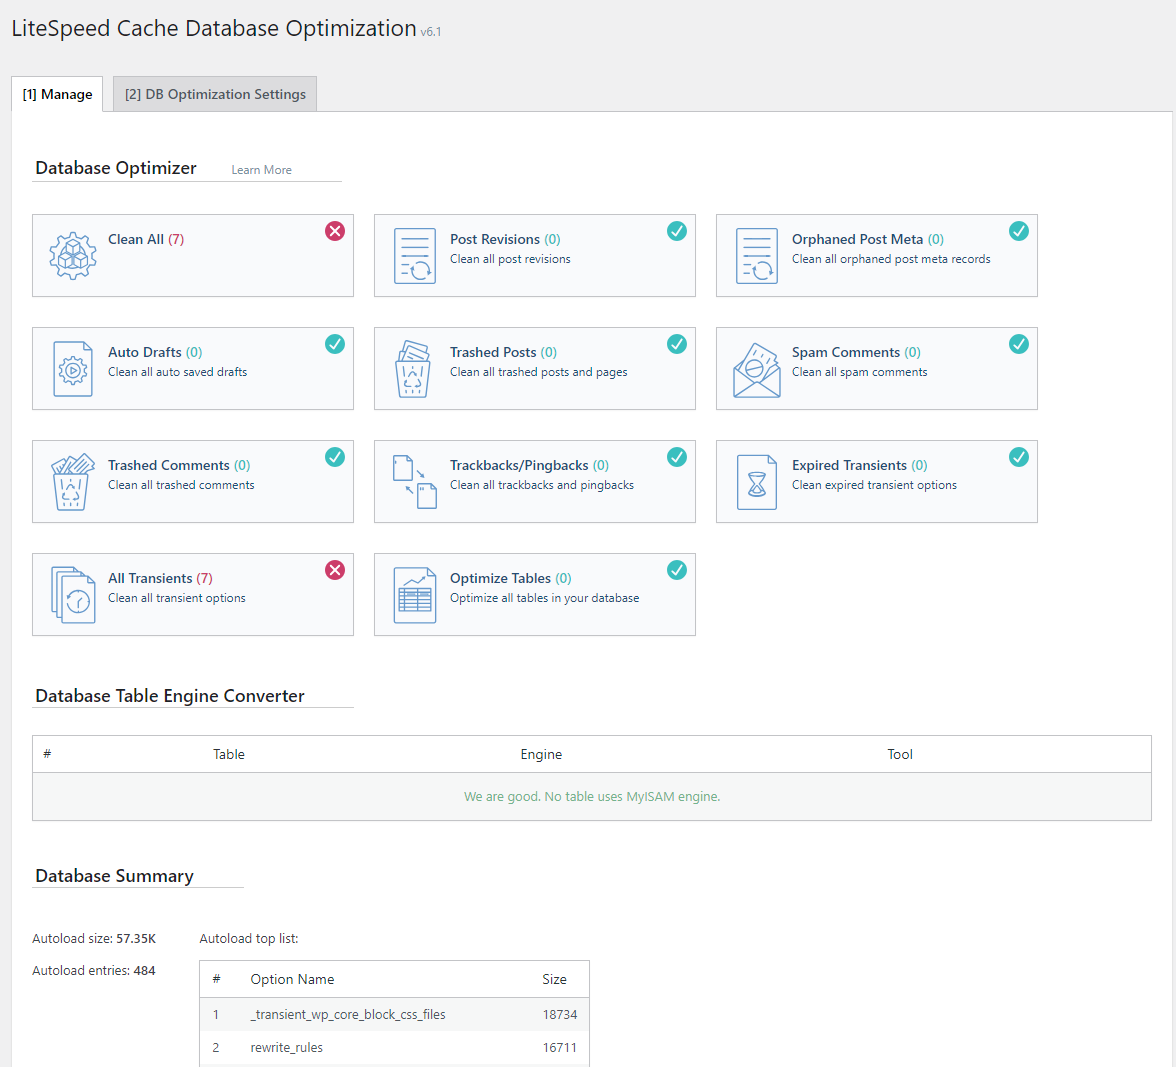Viewport: 1176px width, 1067px height.
Task: Click 'Clean all transient options' text
Action: coord(177,598)
